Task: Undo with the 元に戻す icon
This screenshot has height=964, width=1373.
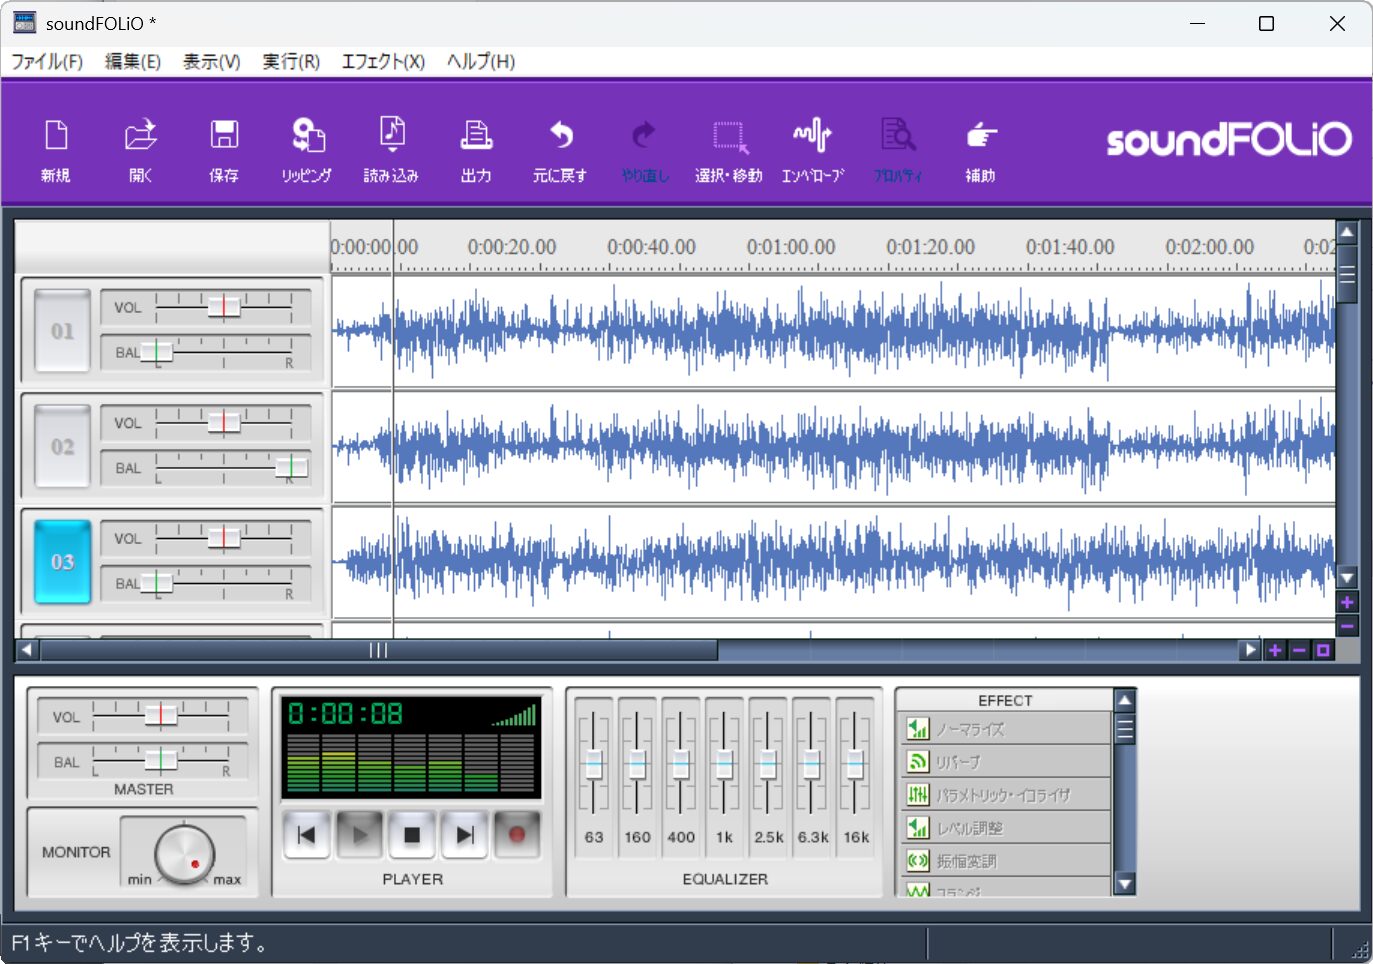Action: coord(560,150)
